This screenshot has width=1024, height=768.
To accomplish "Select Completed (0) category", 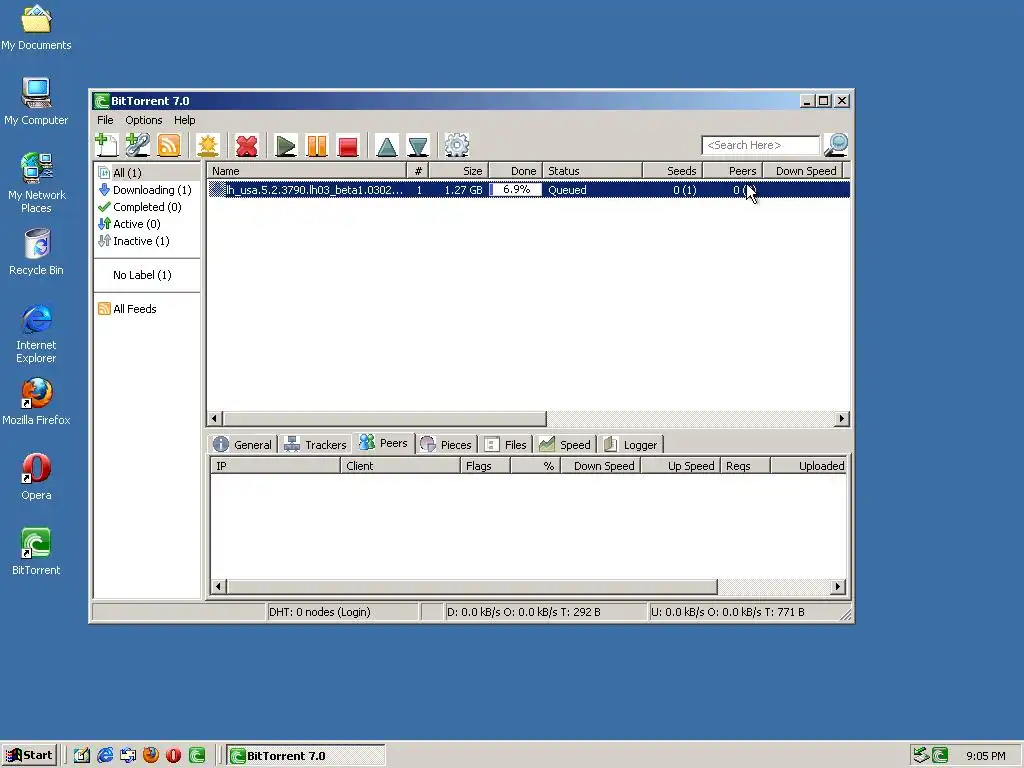I will click(x=147, y=207).
